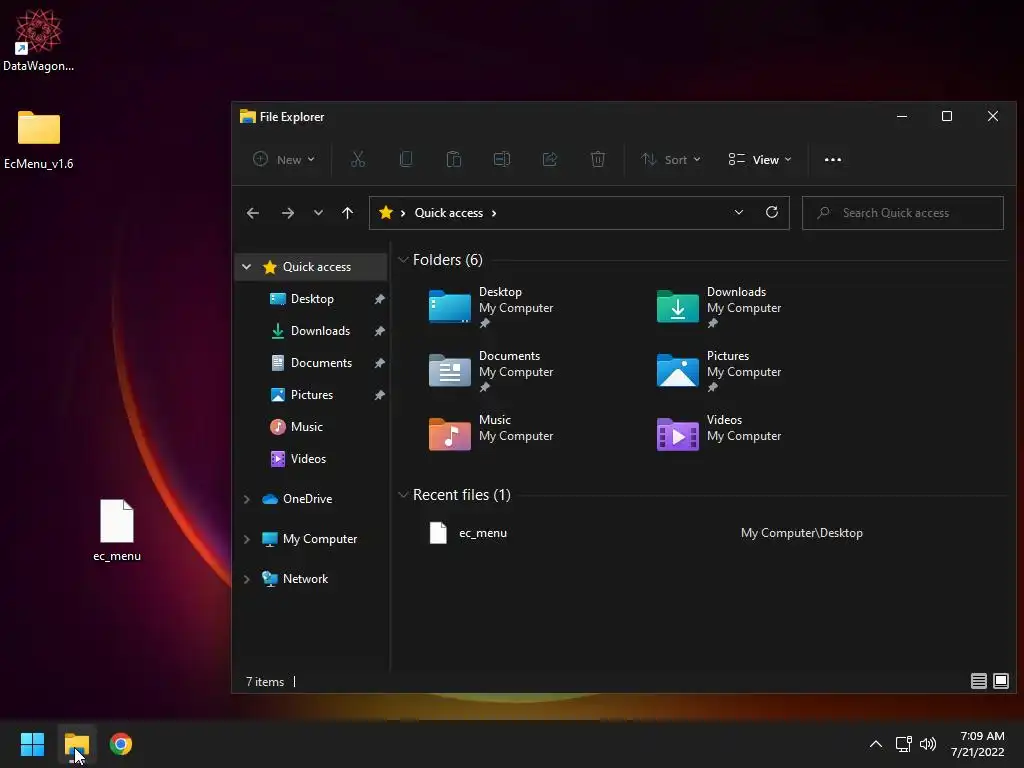The width and height of the screenshot is (1024, 768).
Task: Select Desktop in the navigation pane
Action: point(312,299)
